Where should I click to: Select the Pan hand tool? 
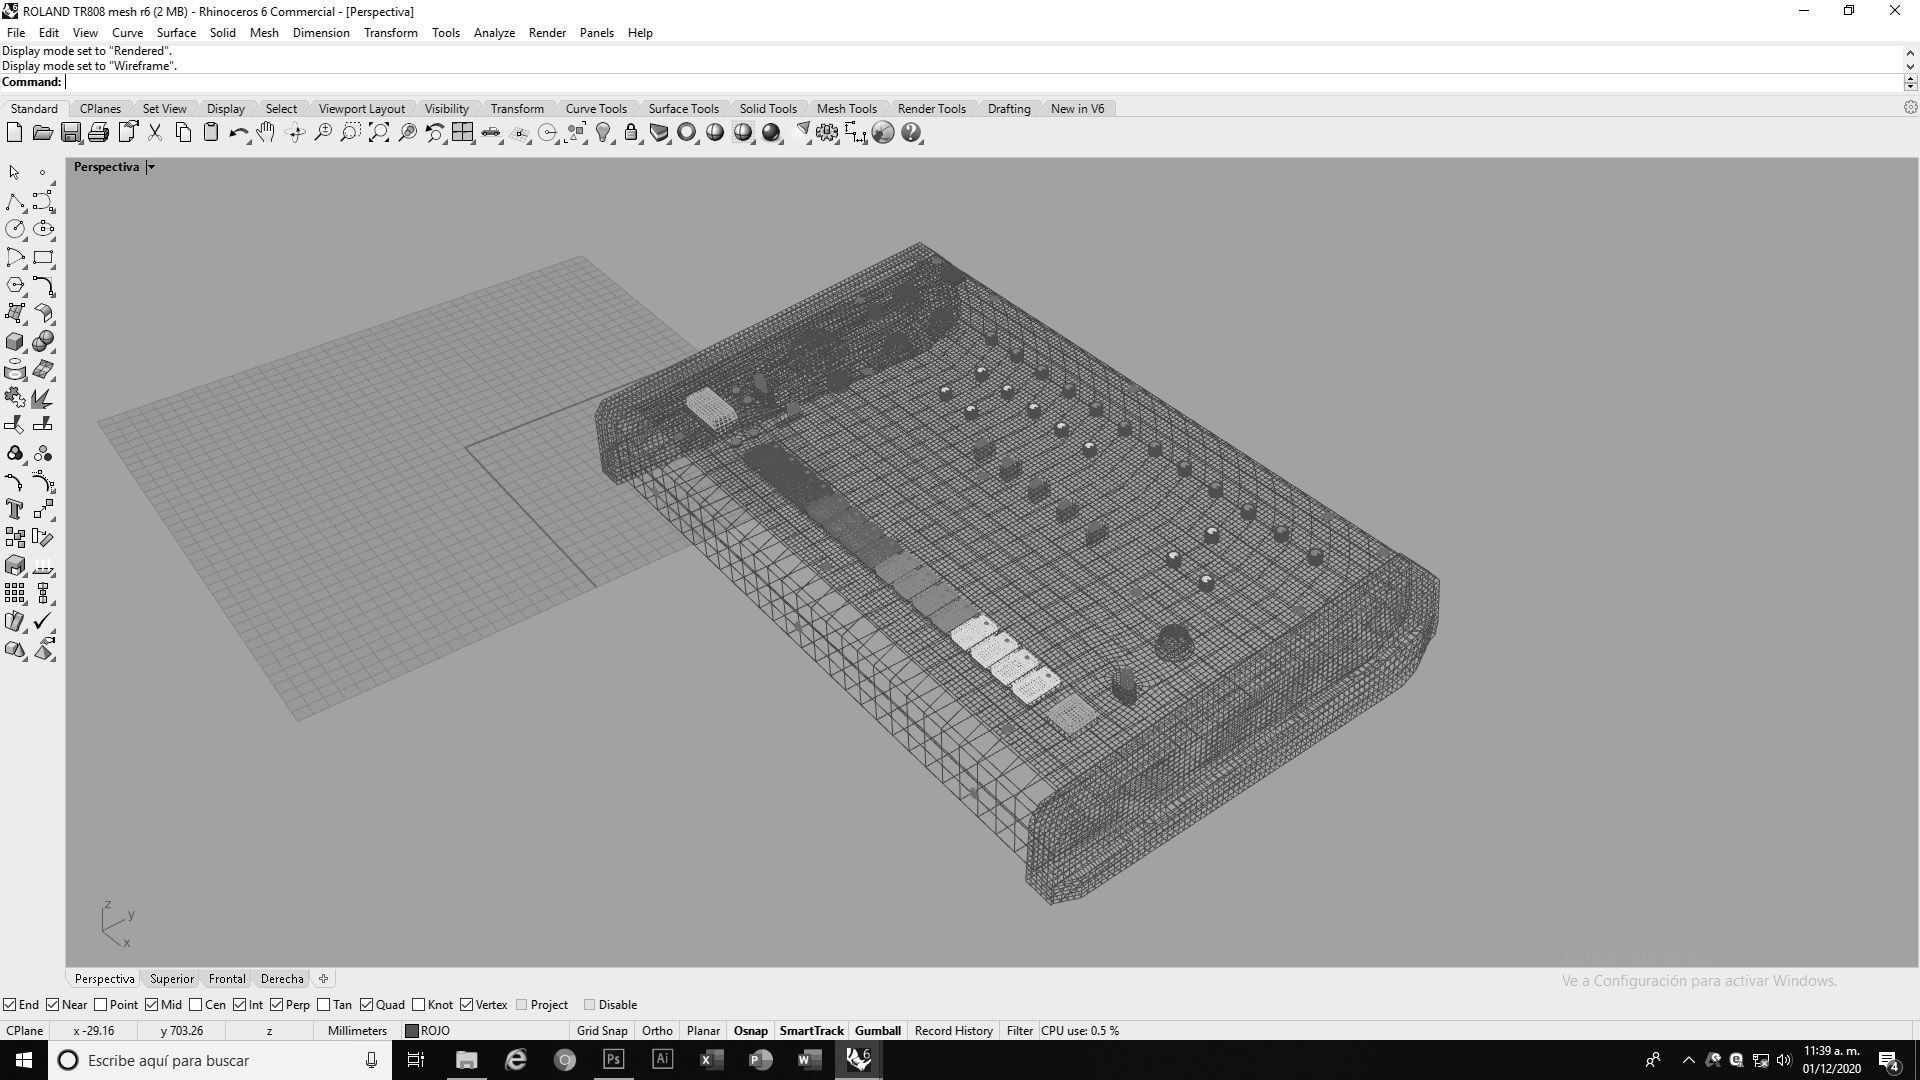pyautogui.click(x=266, y=133)
